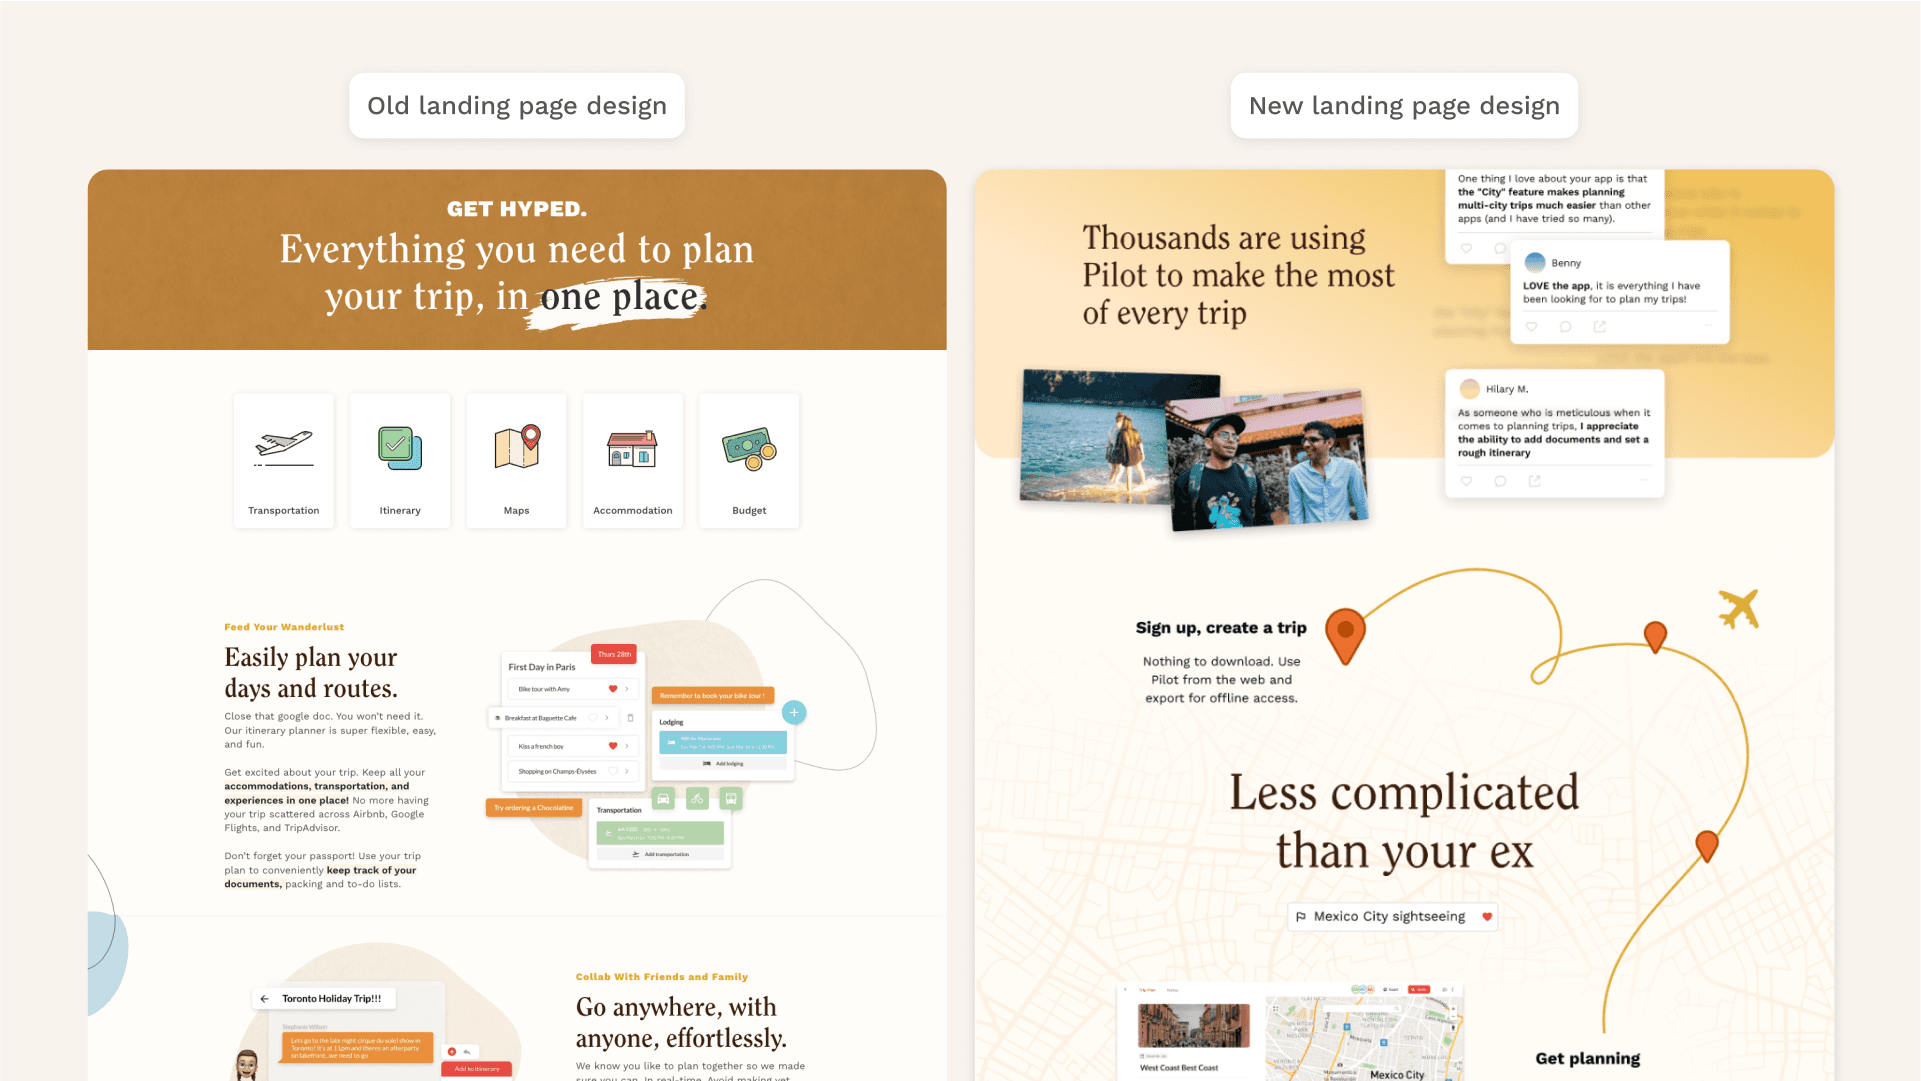Click the plus button in itinerary planner
Screen dimensions: 1921x1081
(793, 711)
